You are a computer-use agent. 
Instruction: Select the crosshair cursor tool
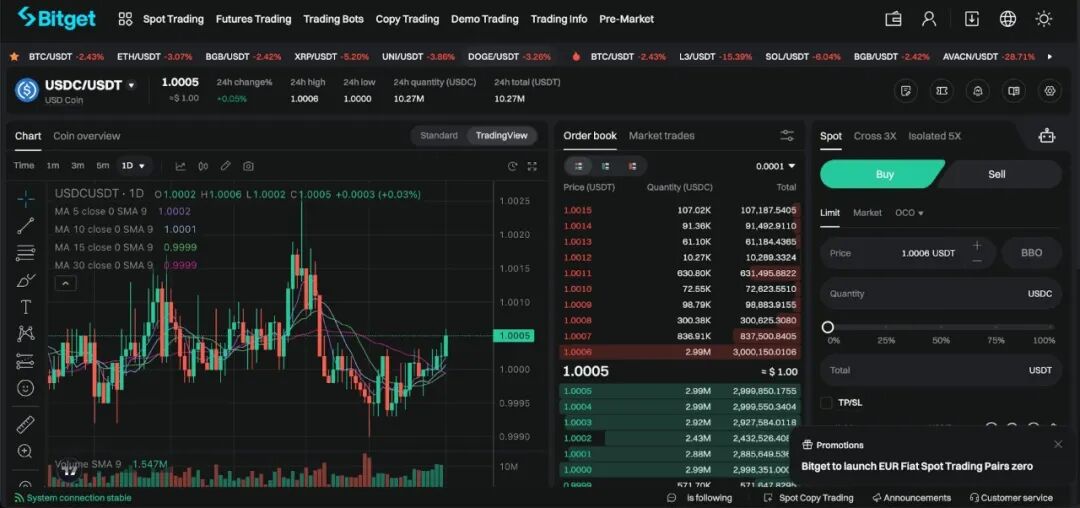(25, 200)
